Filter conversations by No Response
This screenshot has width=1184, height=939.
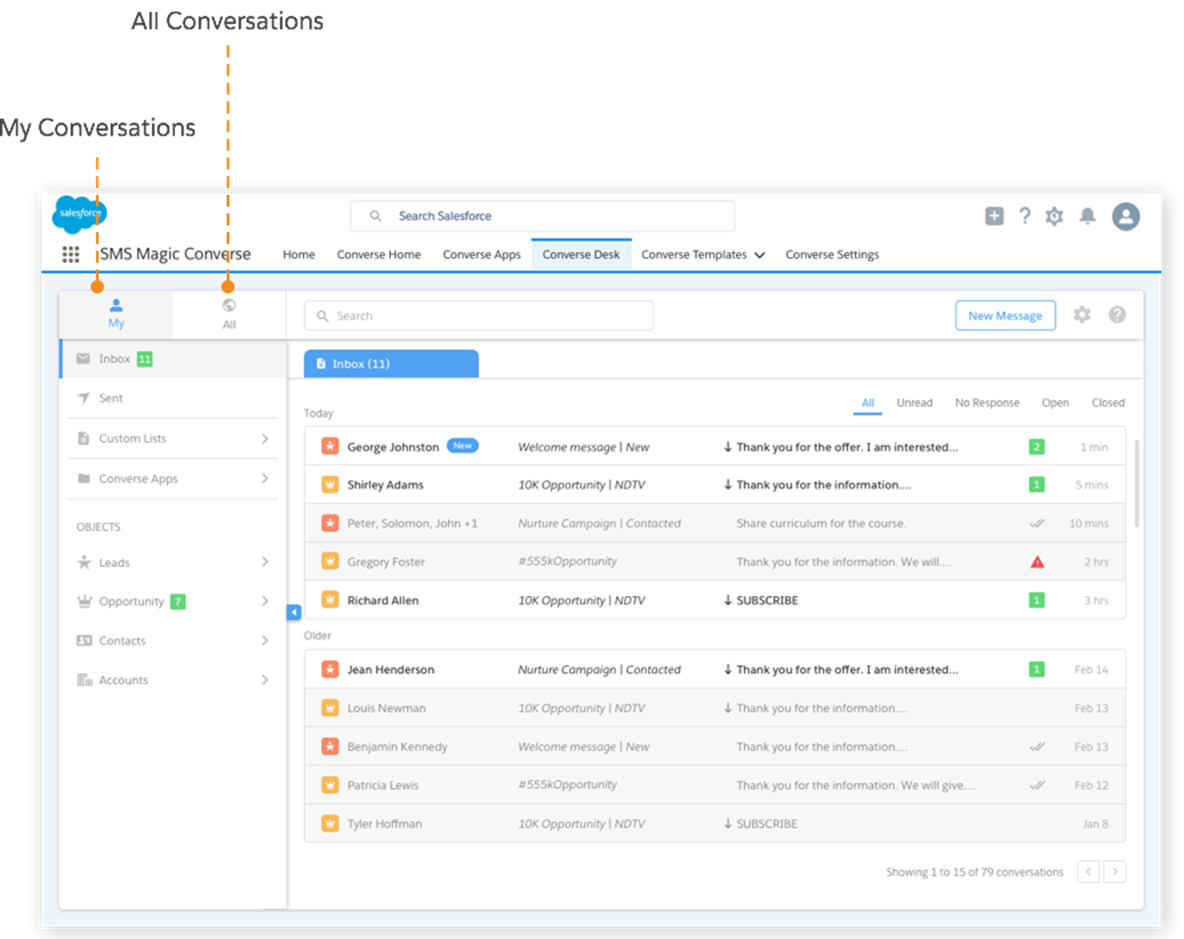(987, 402)
